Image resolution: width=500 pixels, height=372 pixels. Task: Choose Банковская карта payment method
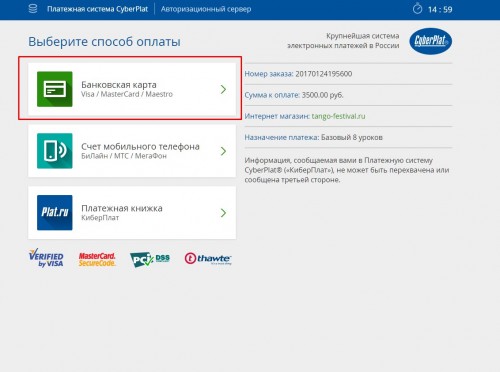coord(132,89)
